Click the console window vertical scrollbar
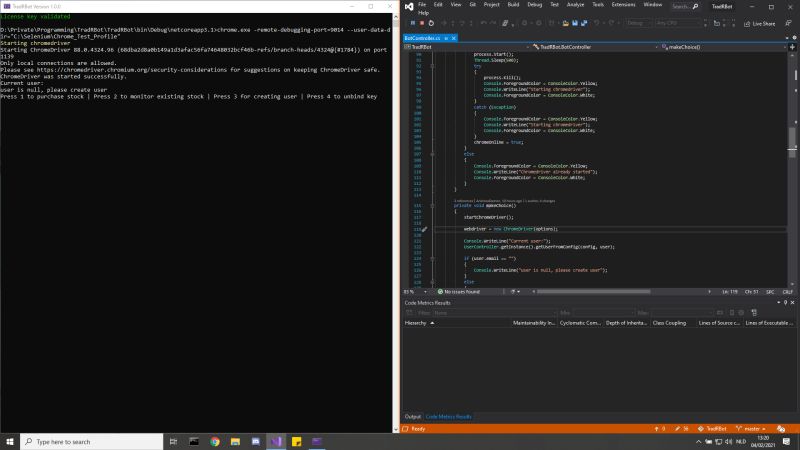 tap(395, 223)
